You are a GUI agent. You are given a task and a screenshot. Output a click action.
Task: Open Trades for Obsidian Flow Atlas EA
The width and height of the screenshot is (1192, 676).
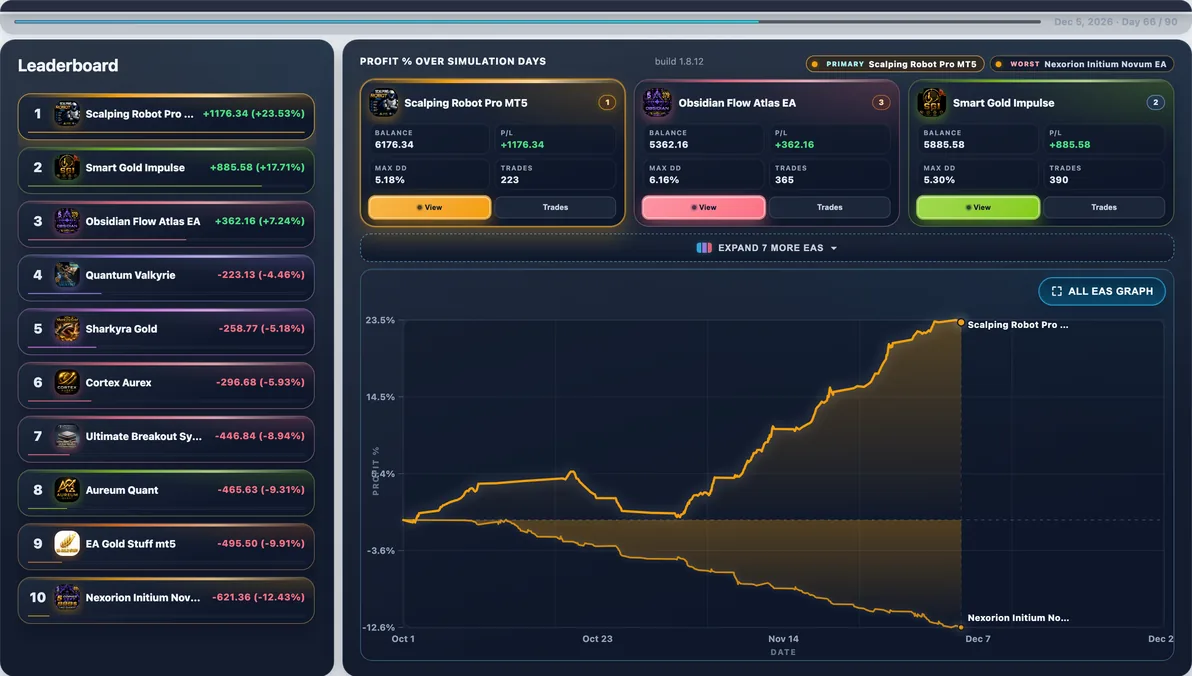point(829,208)
